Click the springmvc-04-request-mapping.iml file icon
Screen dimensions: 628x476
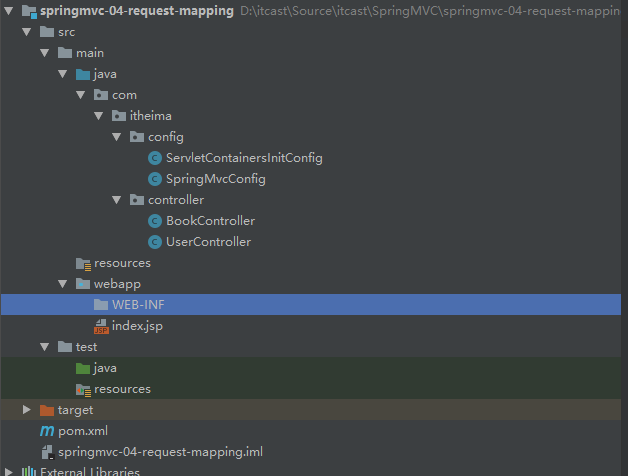point(46,452)
